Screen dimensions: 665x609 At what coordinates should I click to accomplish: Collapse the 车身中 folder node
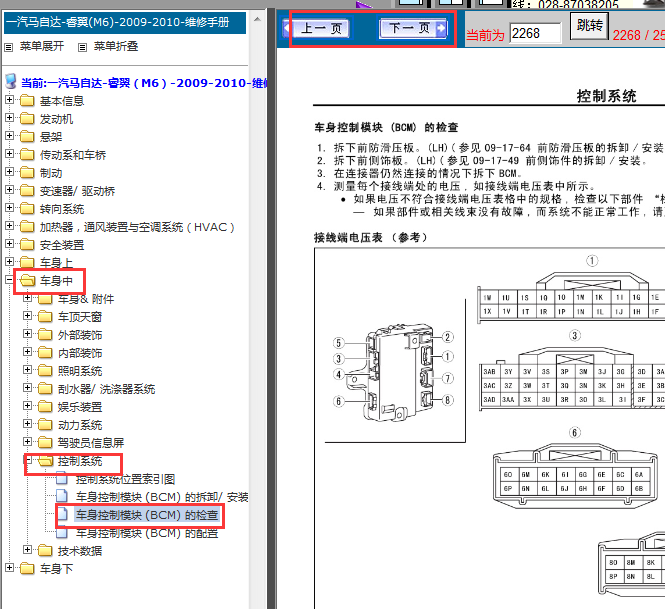(9, 280)
